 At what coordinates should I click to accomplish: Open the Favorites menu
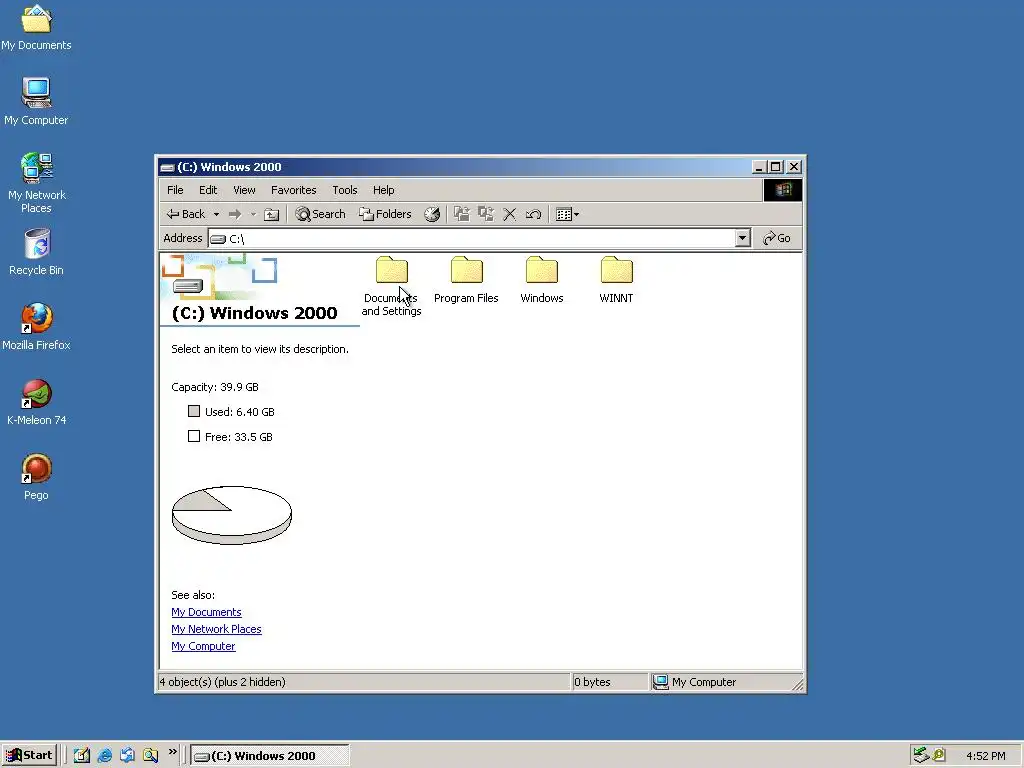pos(293,190)
